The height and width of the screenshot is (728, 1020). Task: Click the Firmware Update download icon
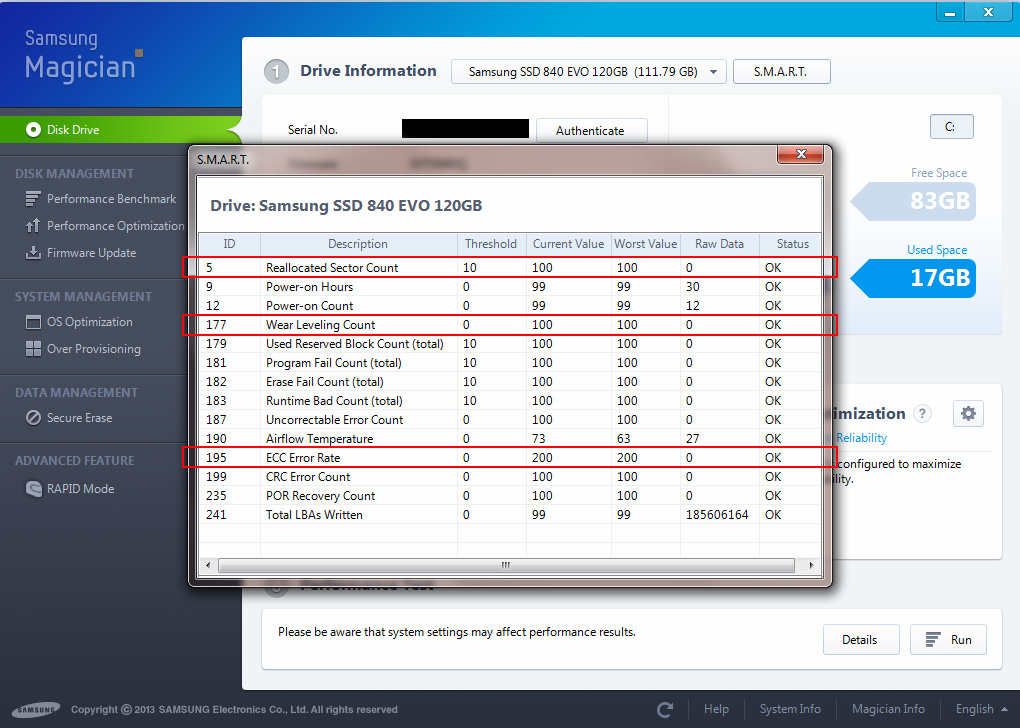pyautogui.click(x=33, y=253)
